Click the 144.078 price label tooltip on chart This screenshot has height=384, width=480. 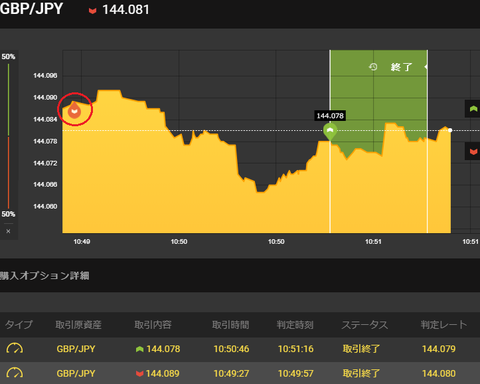click(330, 116)
